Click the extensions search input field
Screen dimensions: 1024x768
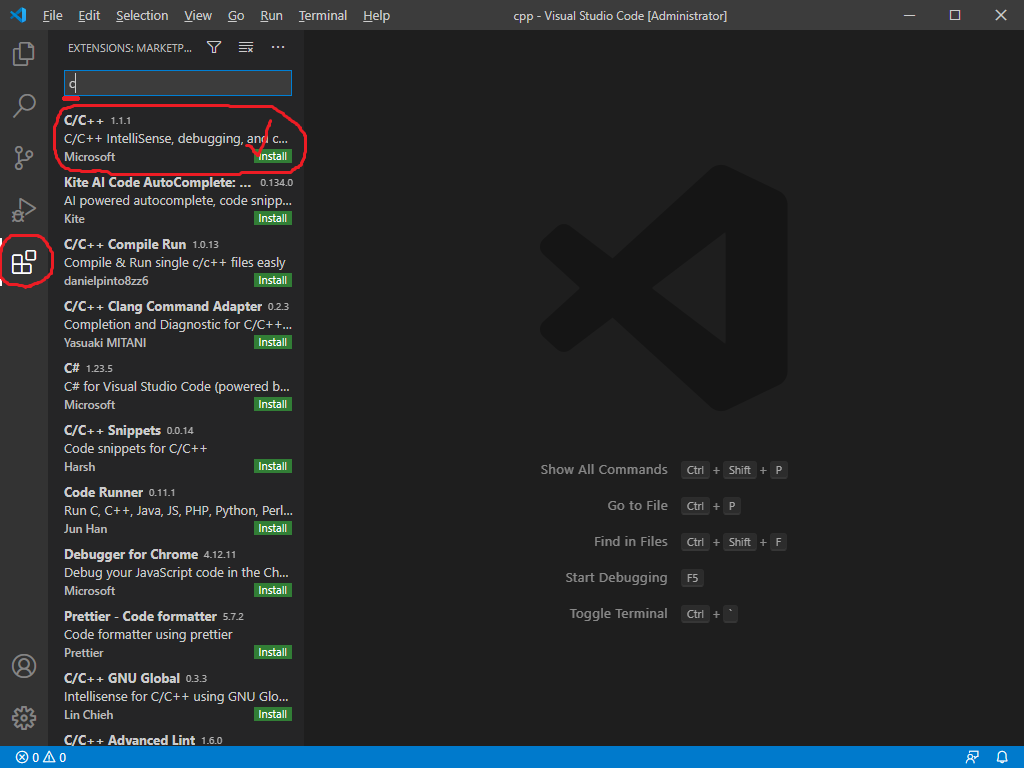pyautogui.click(x=178, y=83)
